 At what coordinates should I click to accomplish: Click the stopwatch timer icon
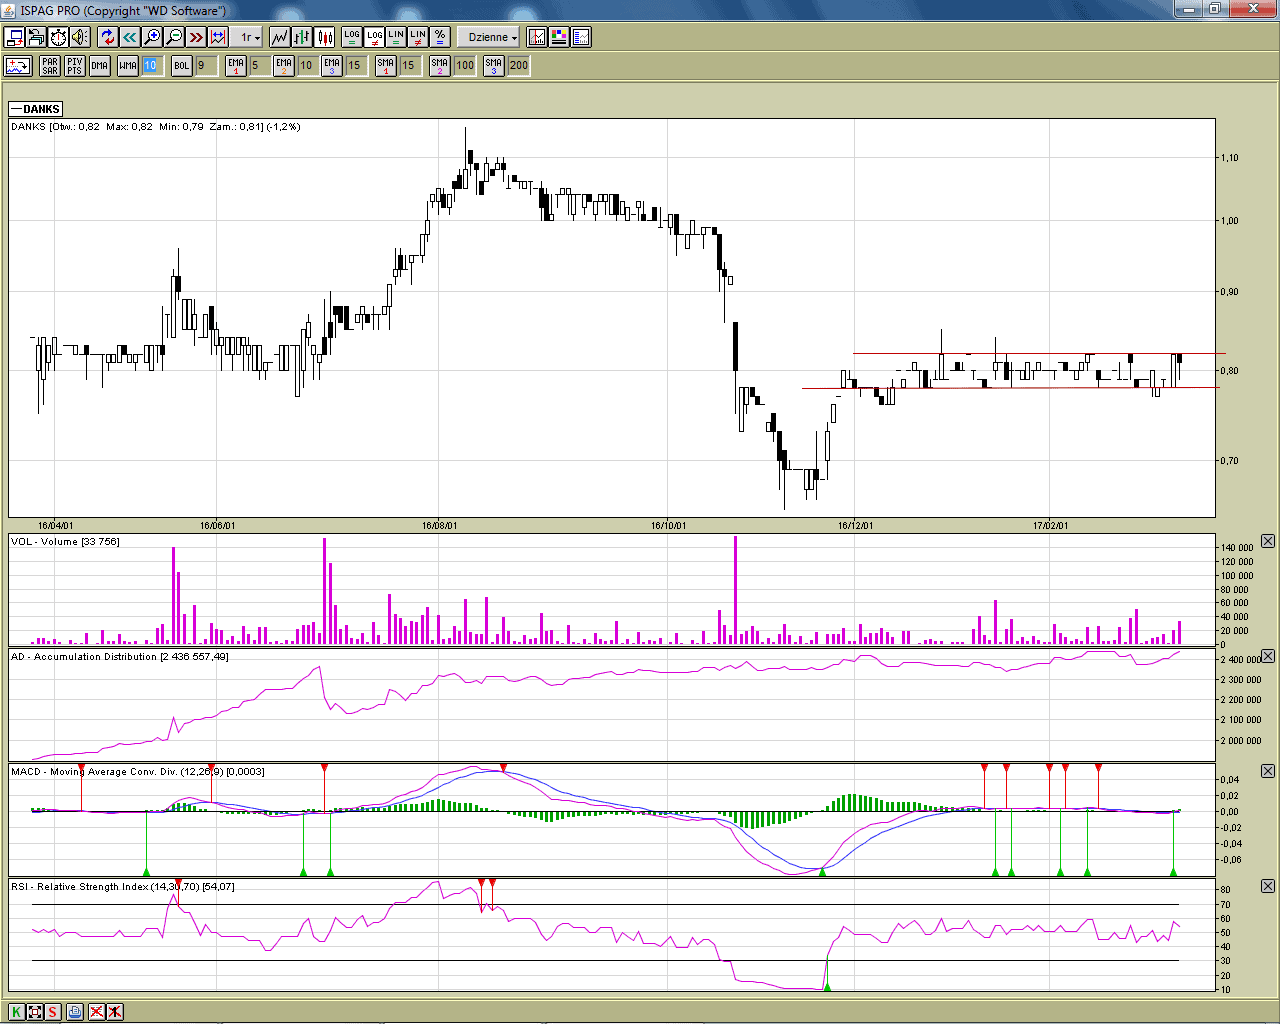58,37
